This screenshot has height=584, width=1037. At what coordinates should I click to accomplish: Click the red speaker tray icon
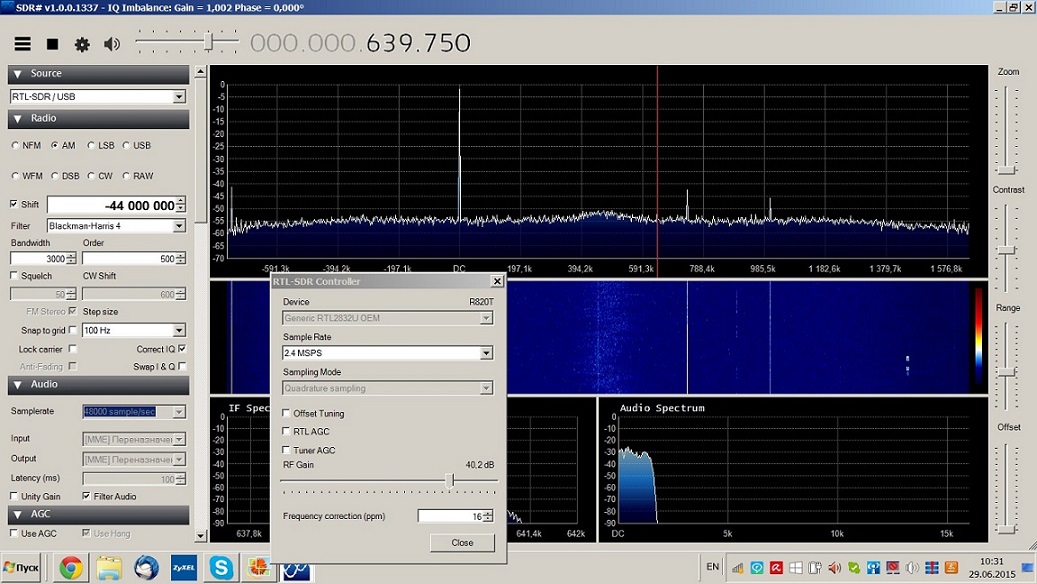[x=835, y=567]
